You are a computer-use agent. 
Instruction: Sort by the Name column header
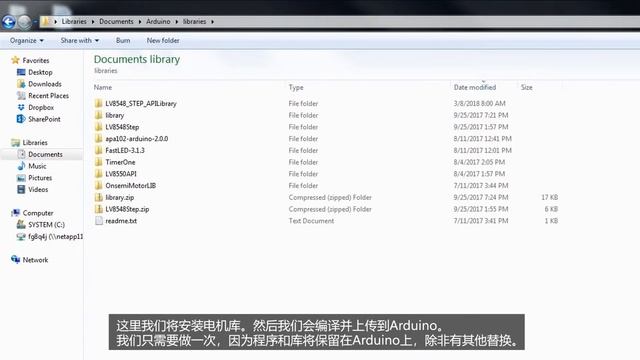coord(103,87)
